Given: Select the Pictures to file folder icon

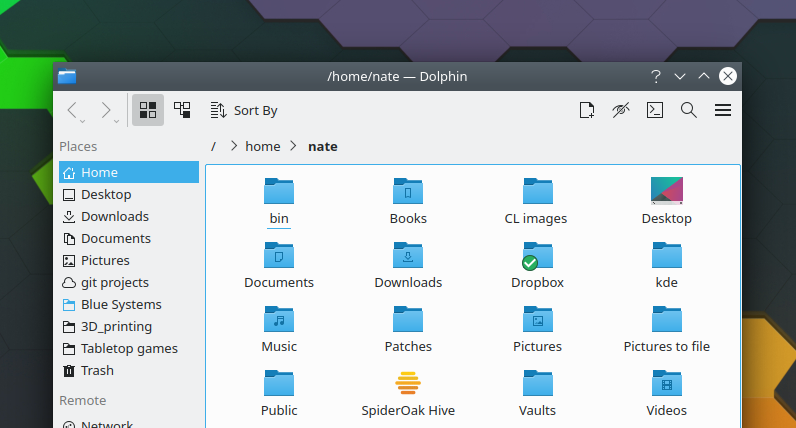Looking at the screenshot, I should pyautogui.click(x=667, y=319).
